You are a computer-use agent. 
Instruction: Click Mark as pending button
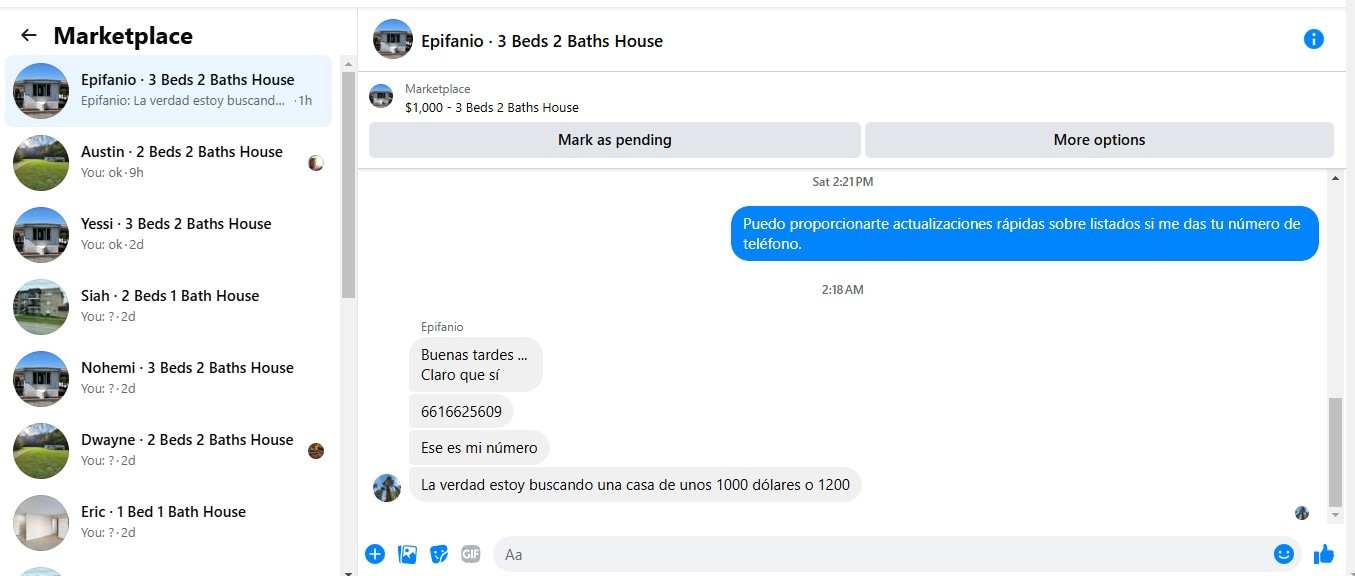(614, 140)
